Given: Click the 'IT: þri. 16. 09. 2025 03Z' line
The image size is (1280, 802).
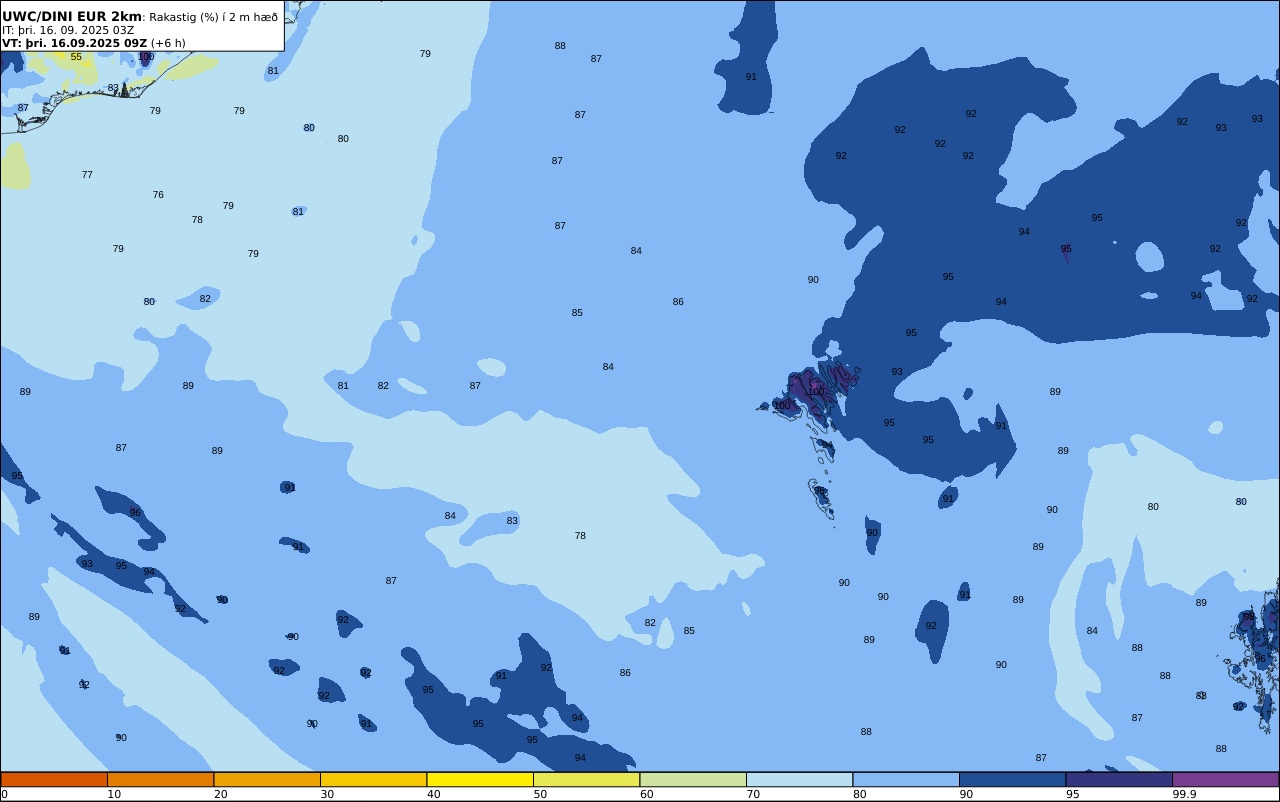Looking at the screenshot, I should (x=68, y=31).
